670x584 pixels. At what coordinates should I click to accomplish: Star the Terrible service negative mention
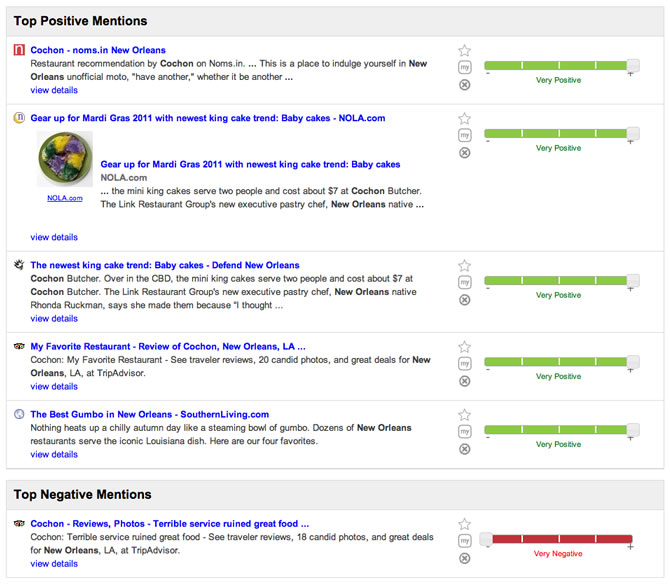coord(464,524)
